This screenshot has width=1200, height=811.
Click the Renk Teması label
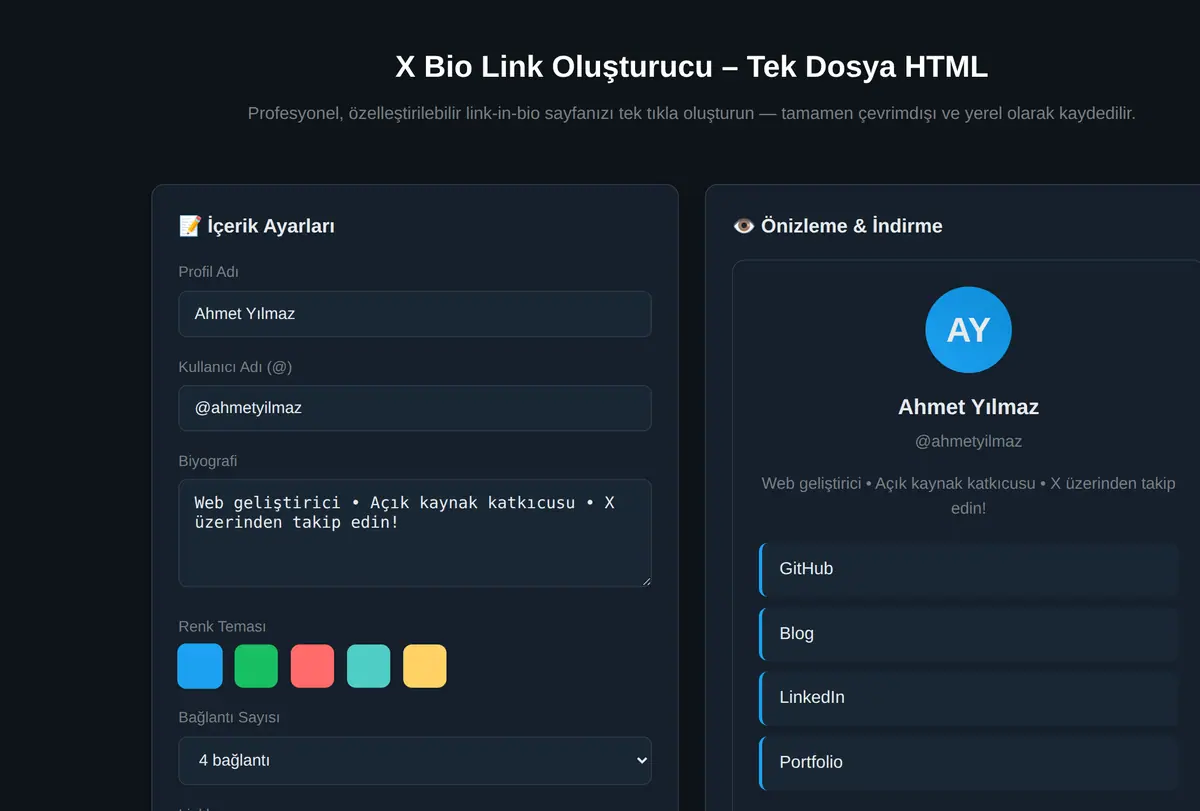(222, 627)
